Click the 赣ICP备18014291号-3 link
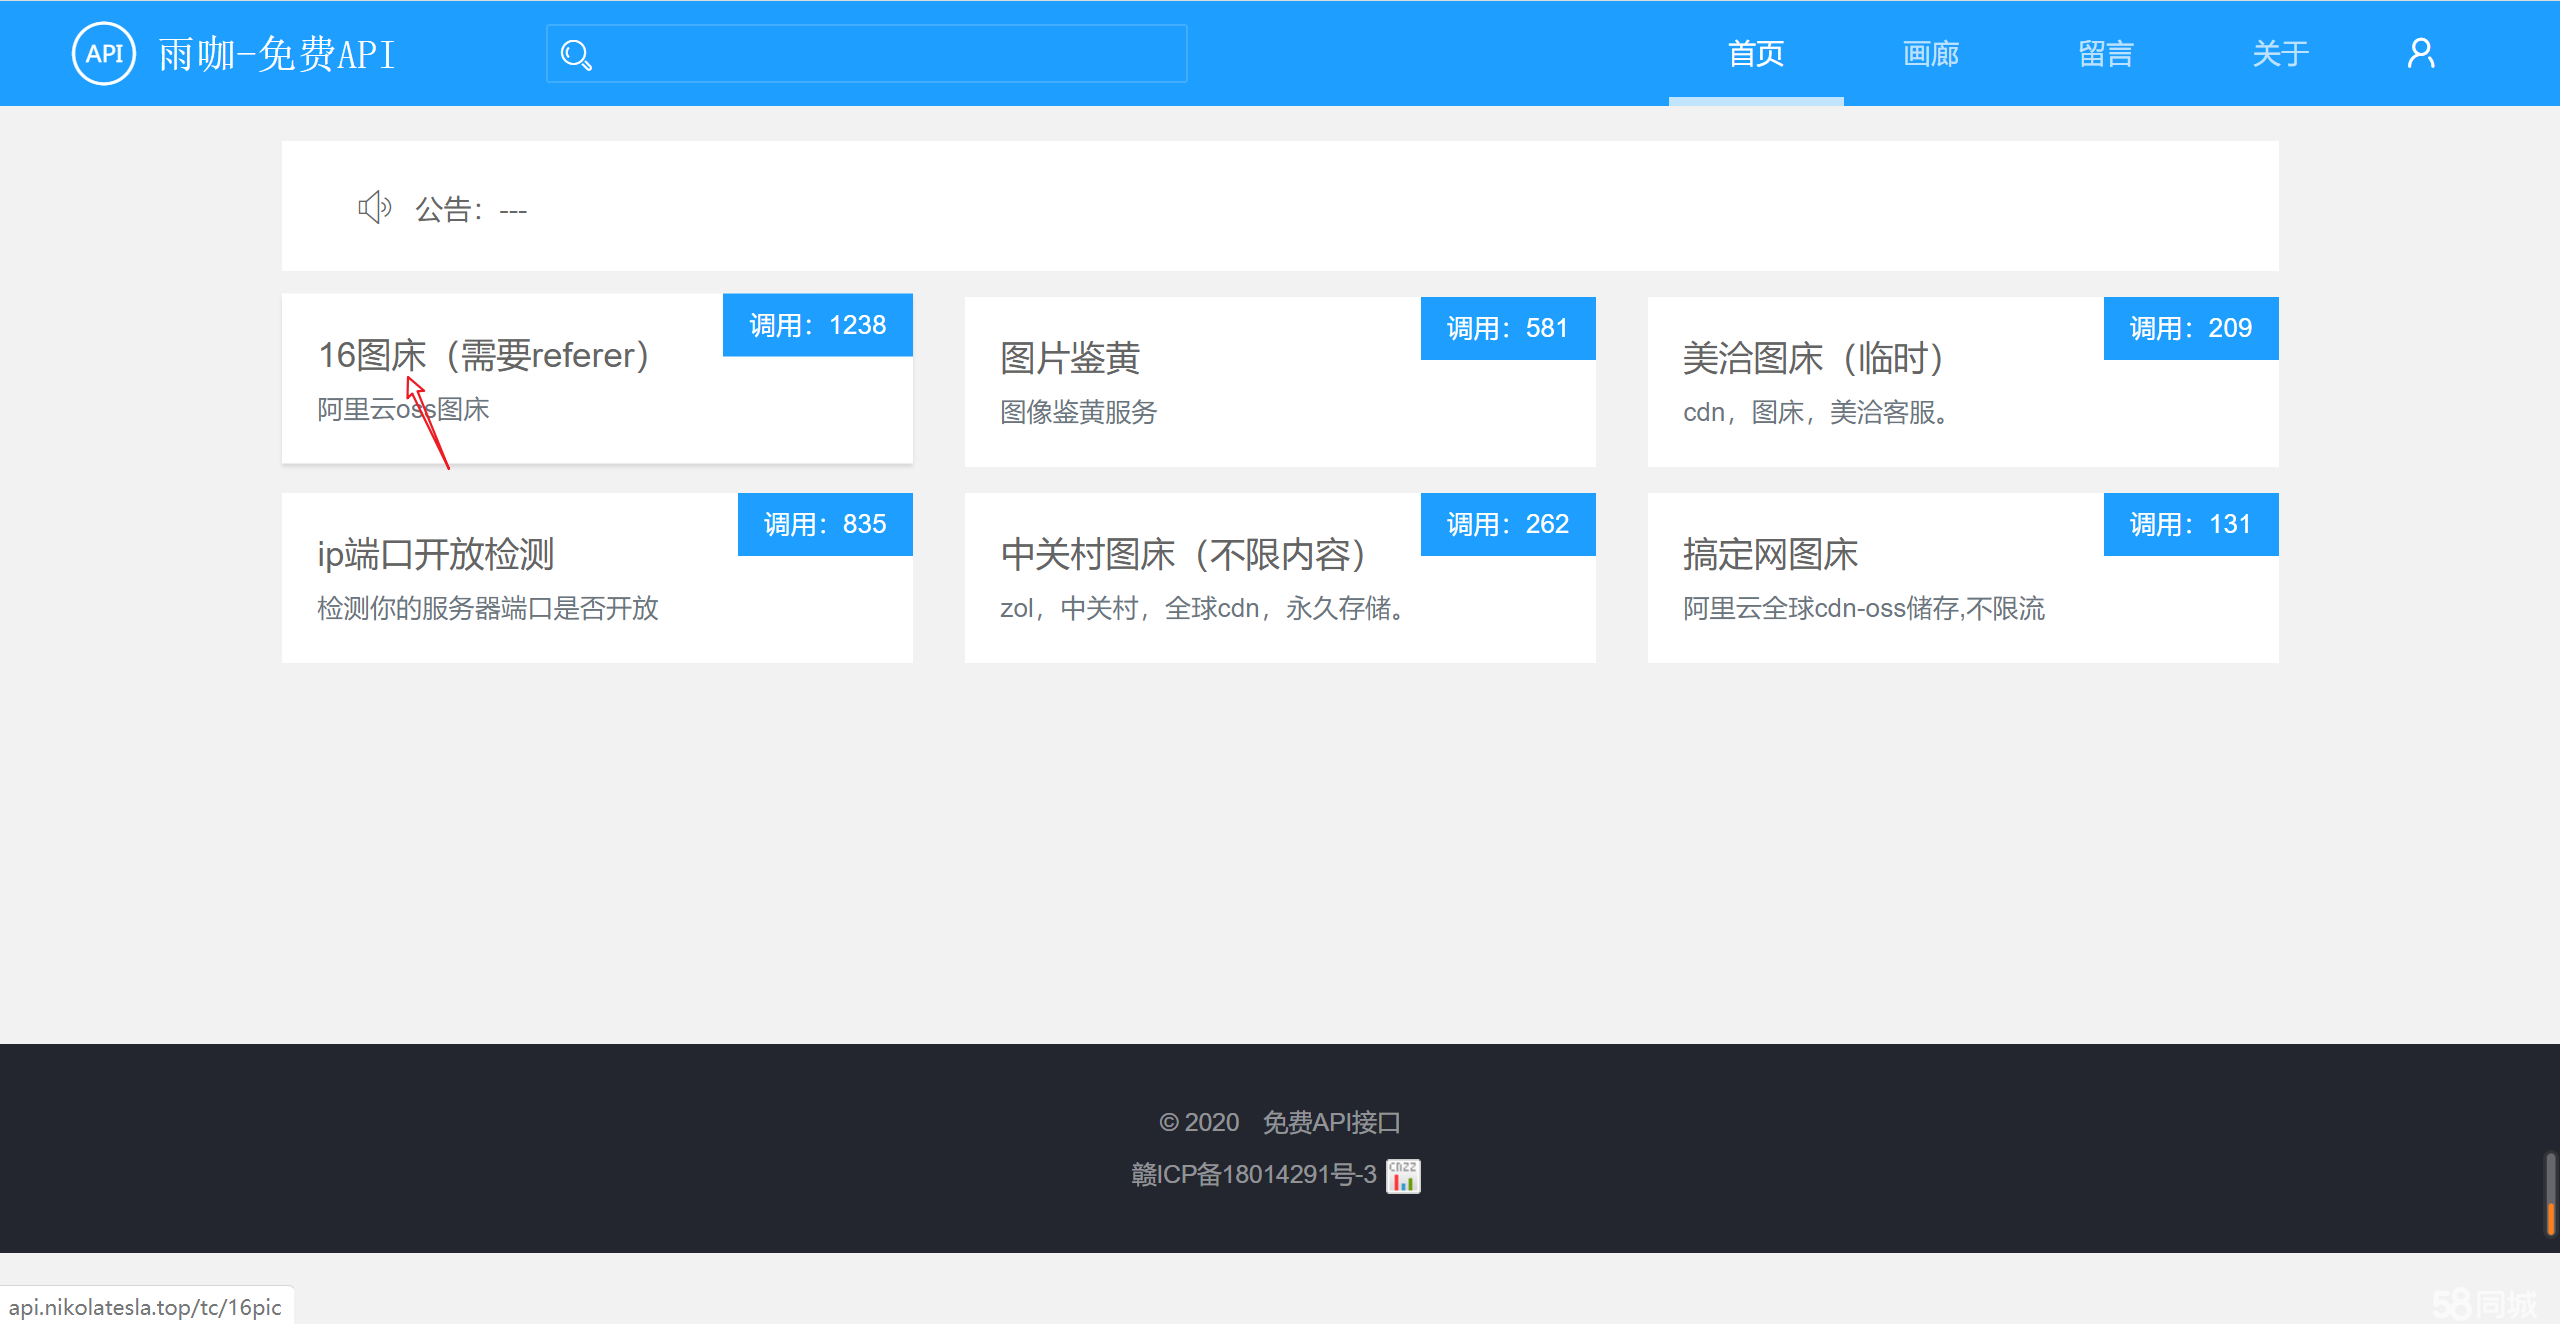Image resolution: width=2560 pixels, height=1324 pixels. click(x=1253, y=1175)
